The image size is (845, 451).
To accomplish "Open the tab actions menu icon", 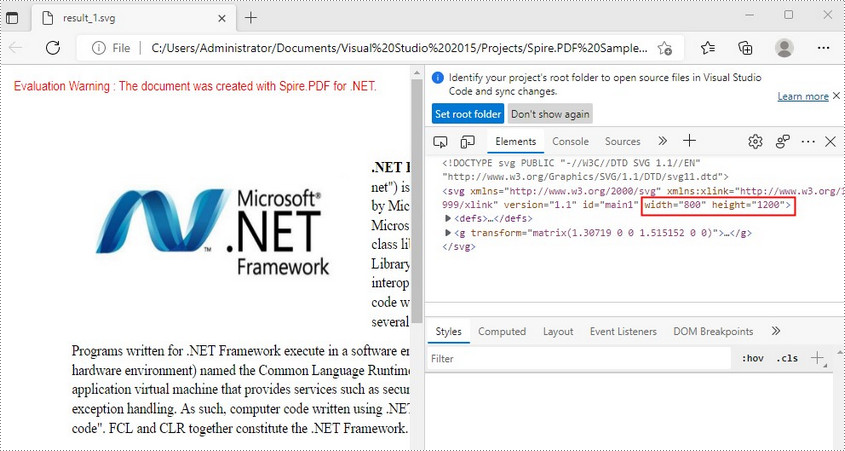I will pos(11,18).
